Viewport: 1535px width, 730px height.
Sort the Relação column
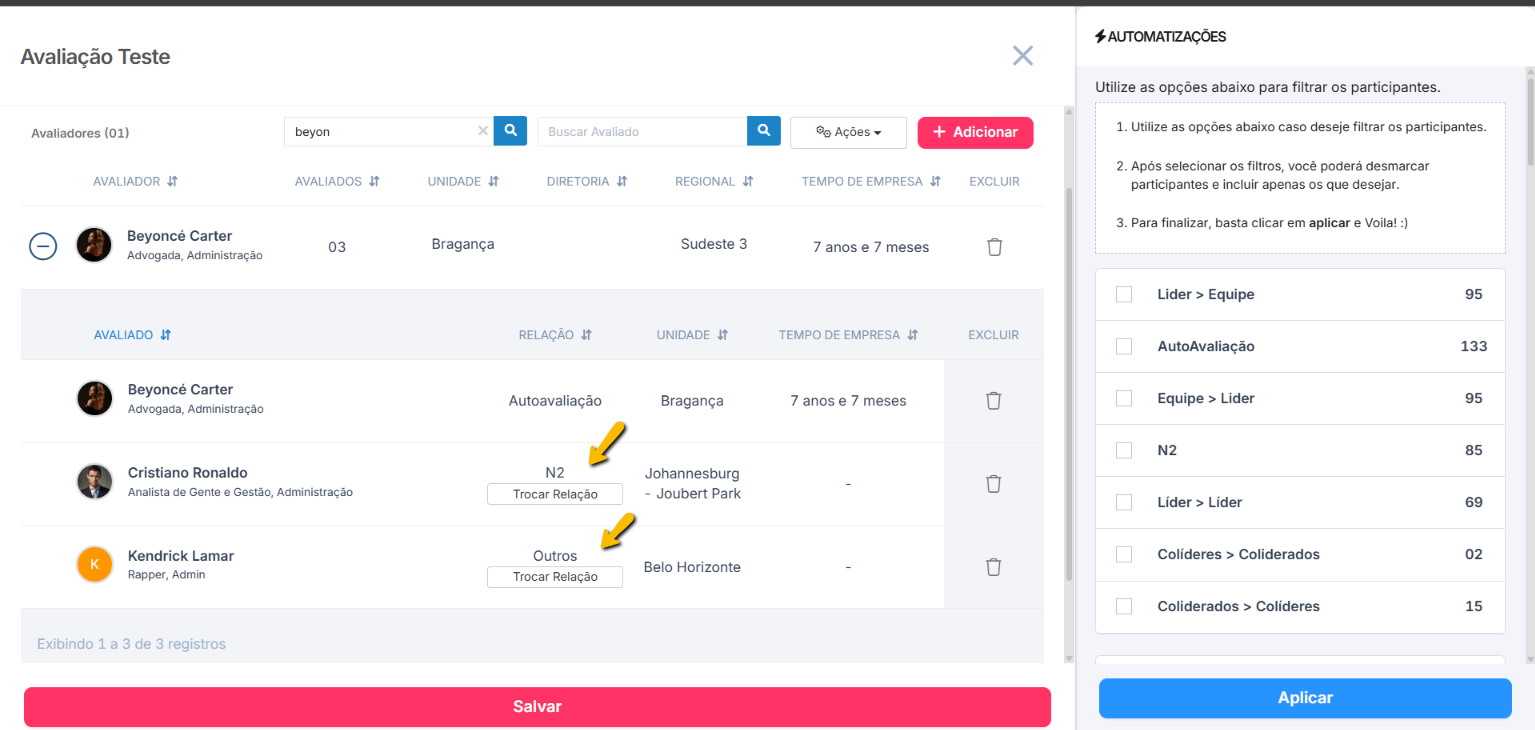(587, 335)
